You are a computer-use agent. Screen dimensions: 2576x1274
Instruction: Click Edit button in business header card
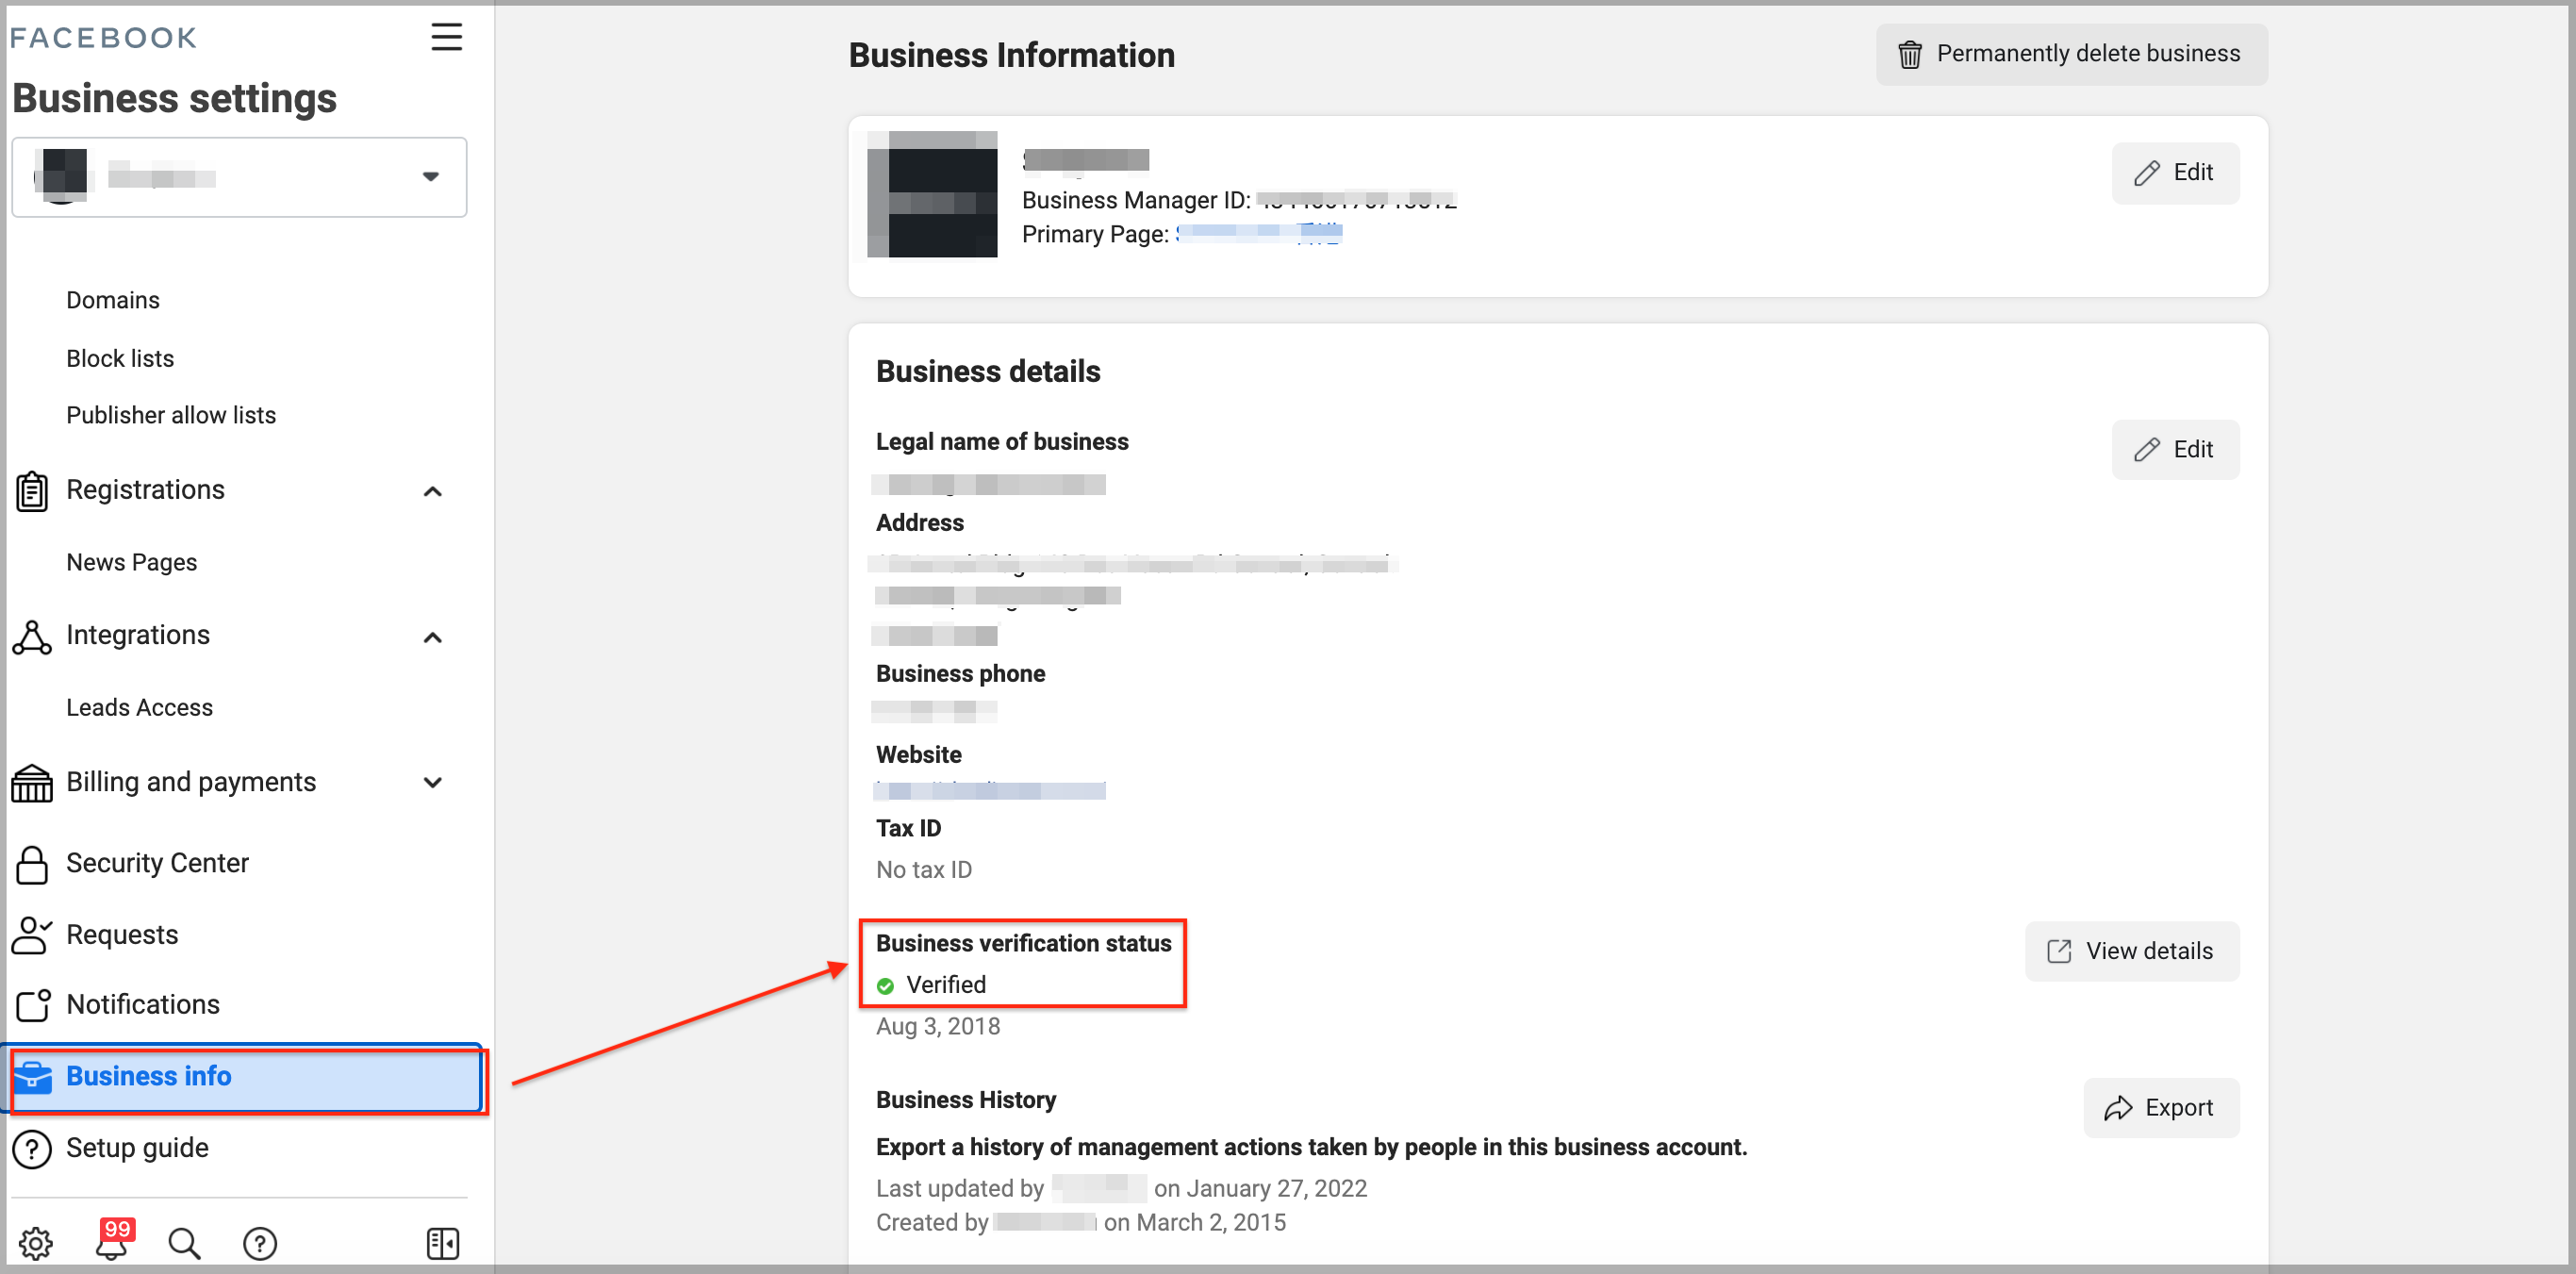(2175, 173)
